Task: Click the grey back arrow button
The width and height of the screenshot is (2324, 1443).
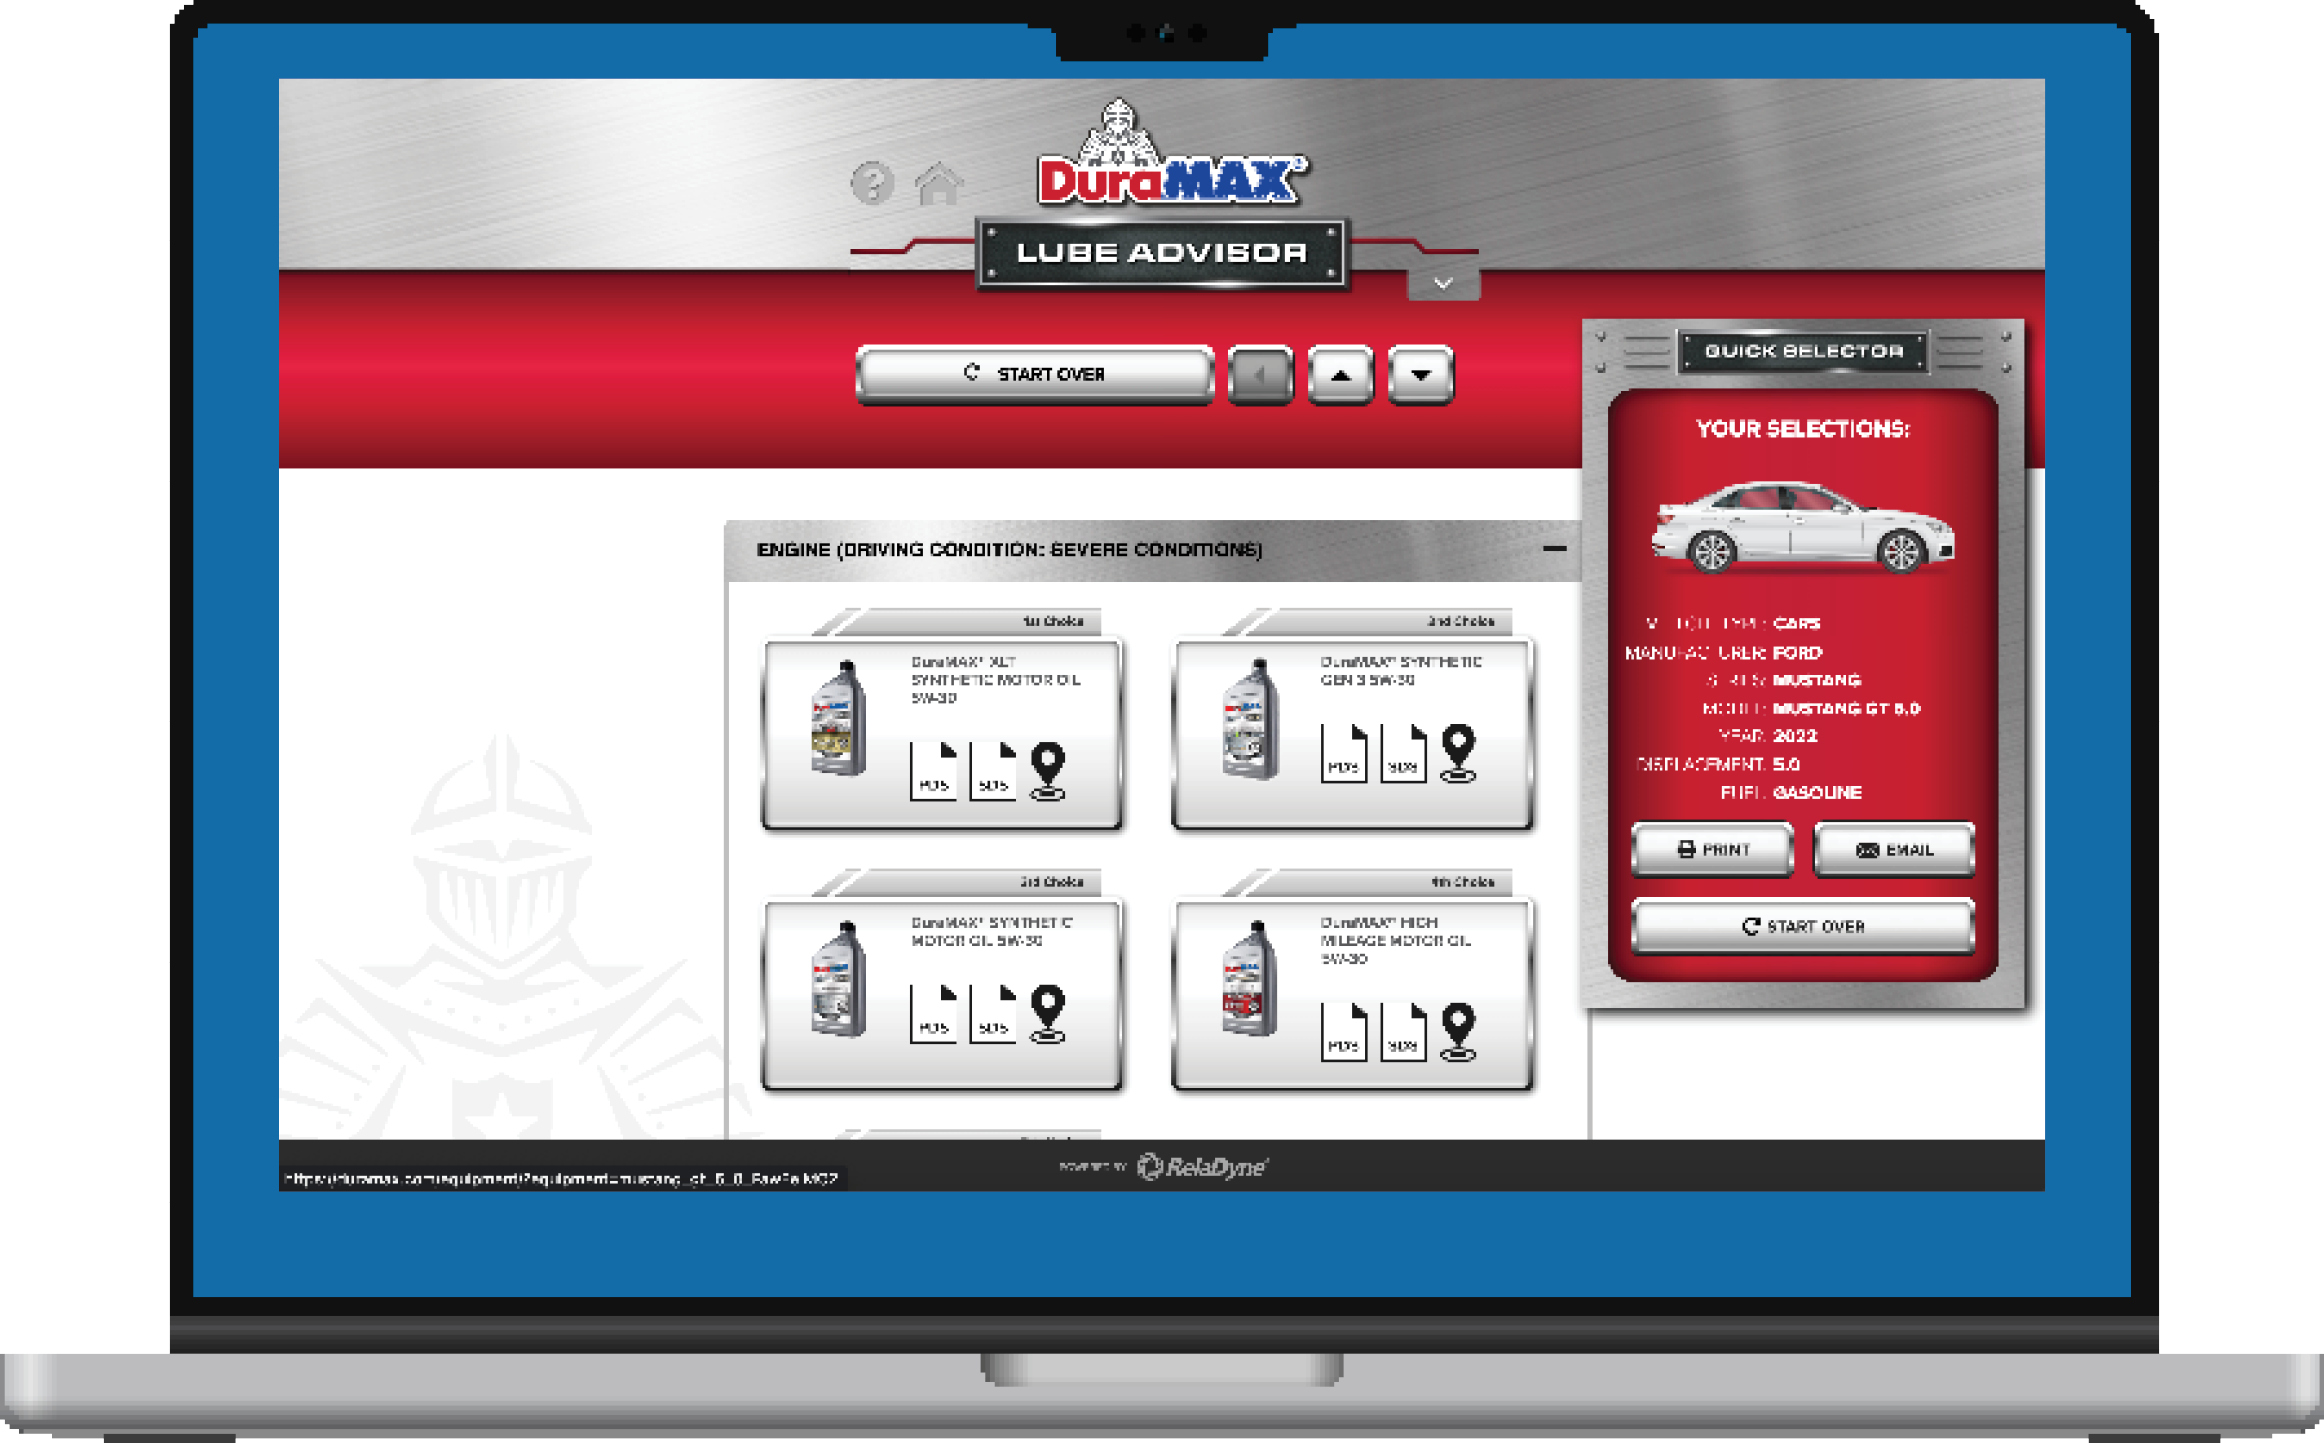Action: pyautogui.click(x=1260, y=375)
